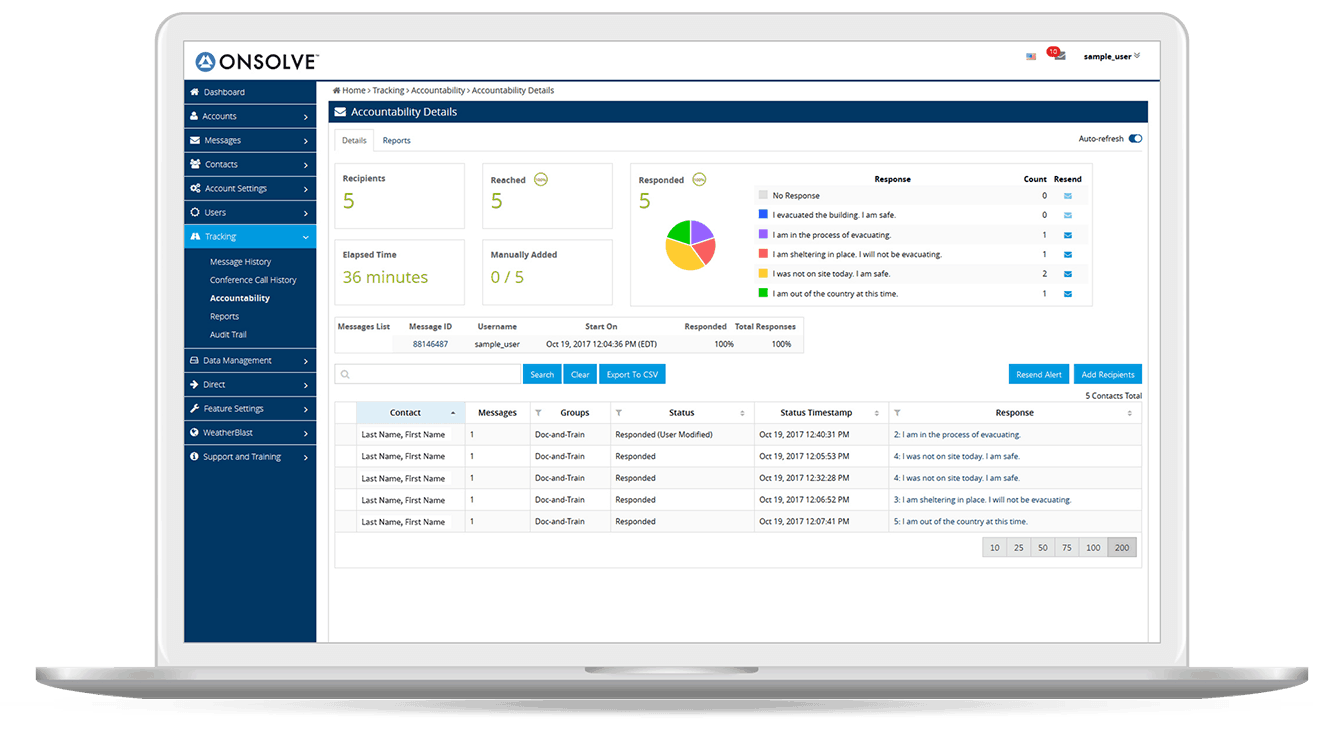Open the 'sheltering in place' response link

pyautogui.click(x=982, y=500)
